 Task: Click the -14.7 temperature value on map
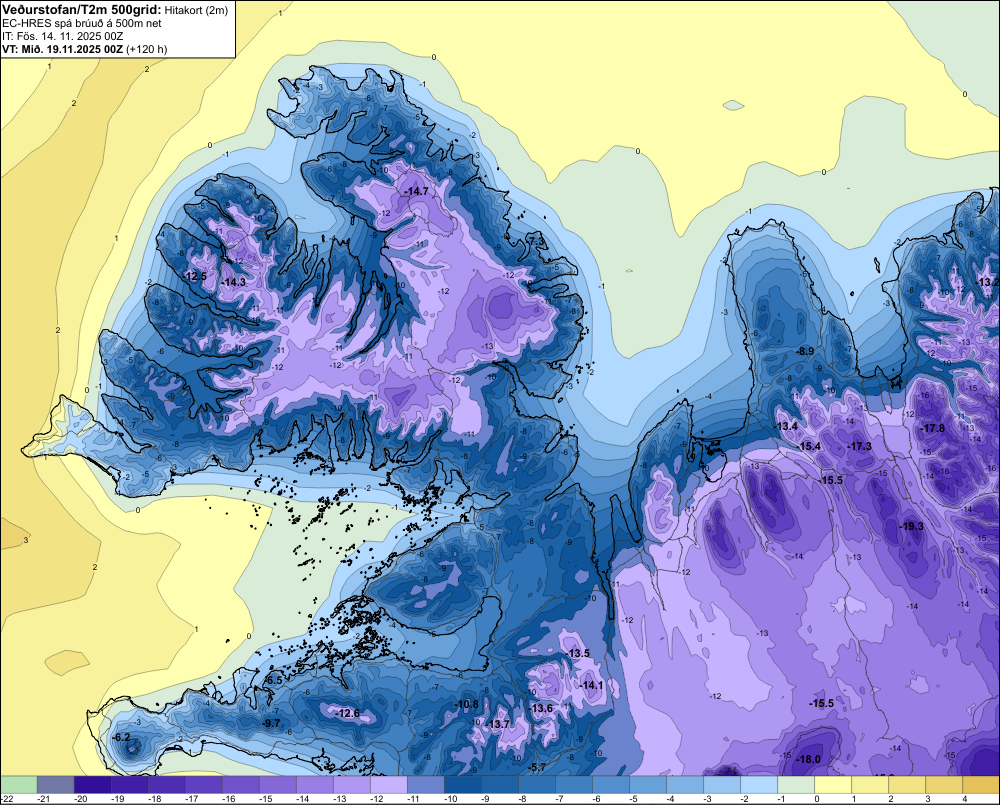(416, 191)
